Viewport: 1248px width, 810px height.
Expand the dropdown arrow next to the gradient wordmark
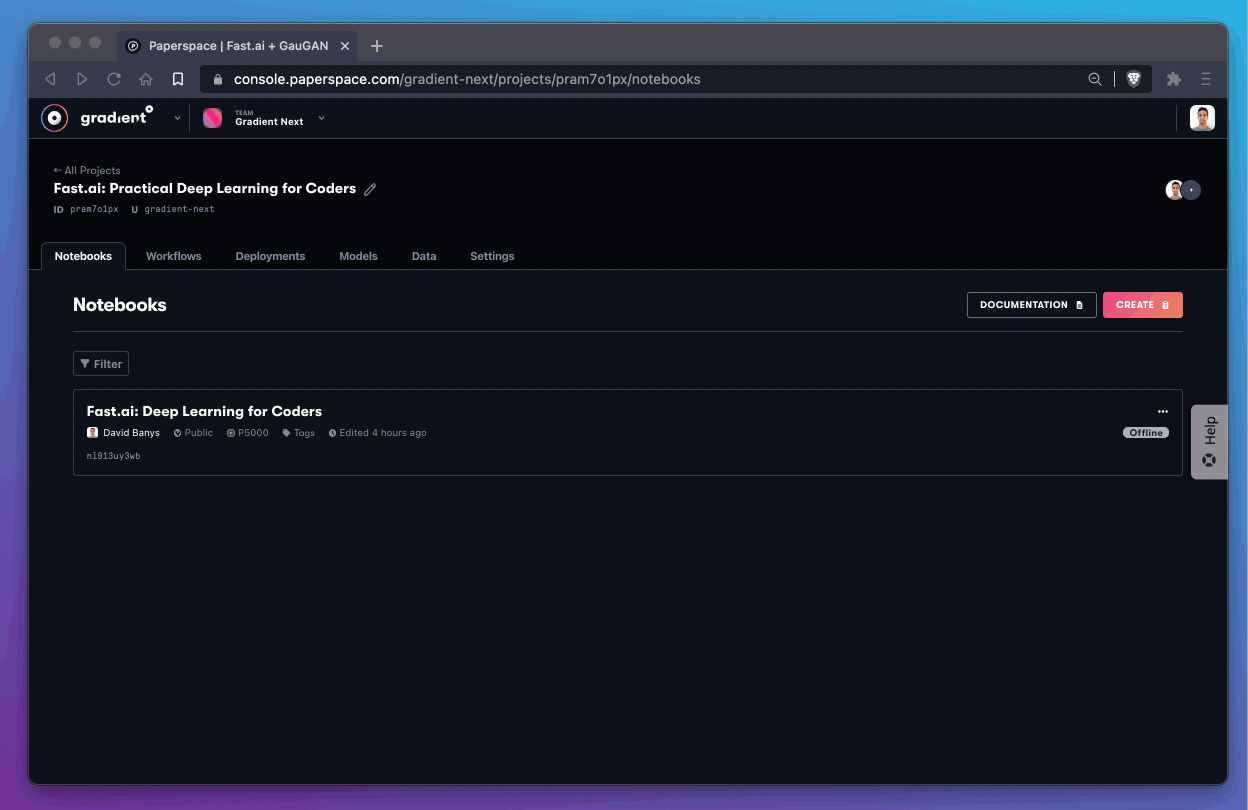pyautogui.click(x=177, y=118)
